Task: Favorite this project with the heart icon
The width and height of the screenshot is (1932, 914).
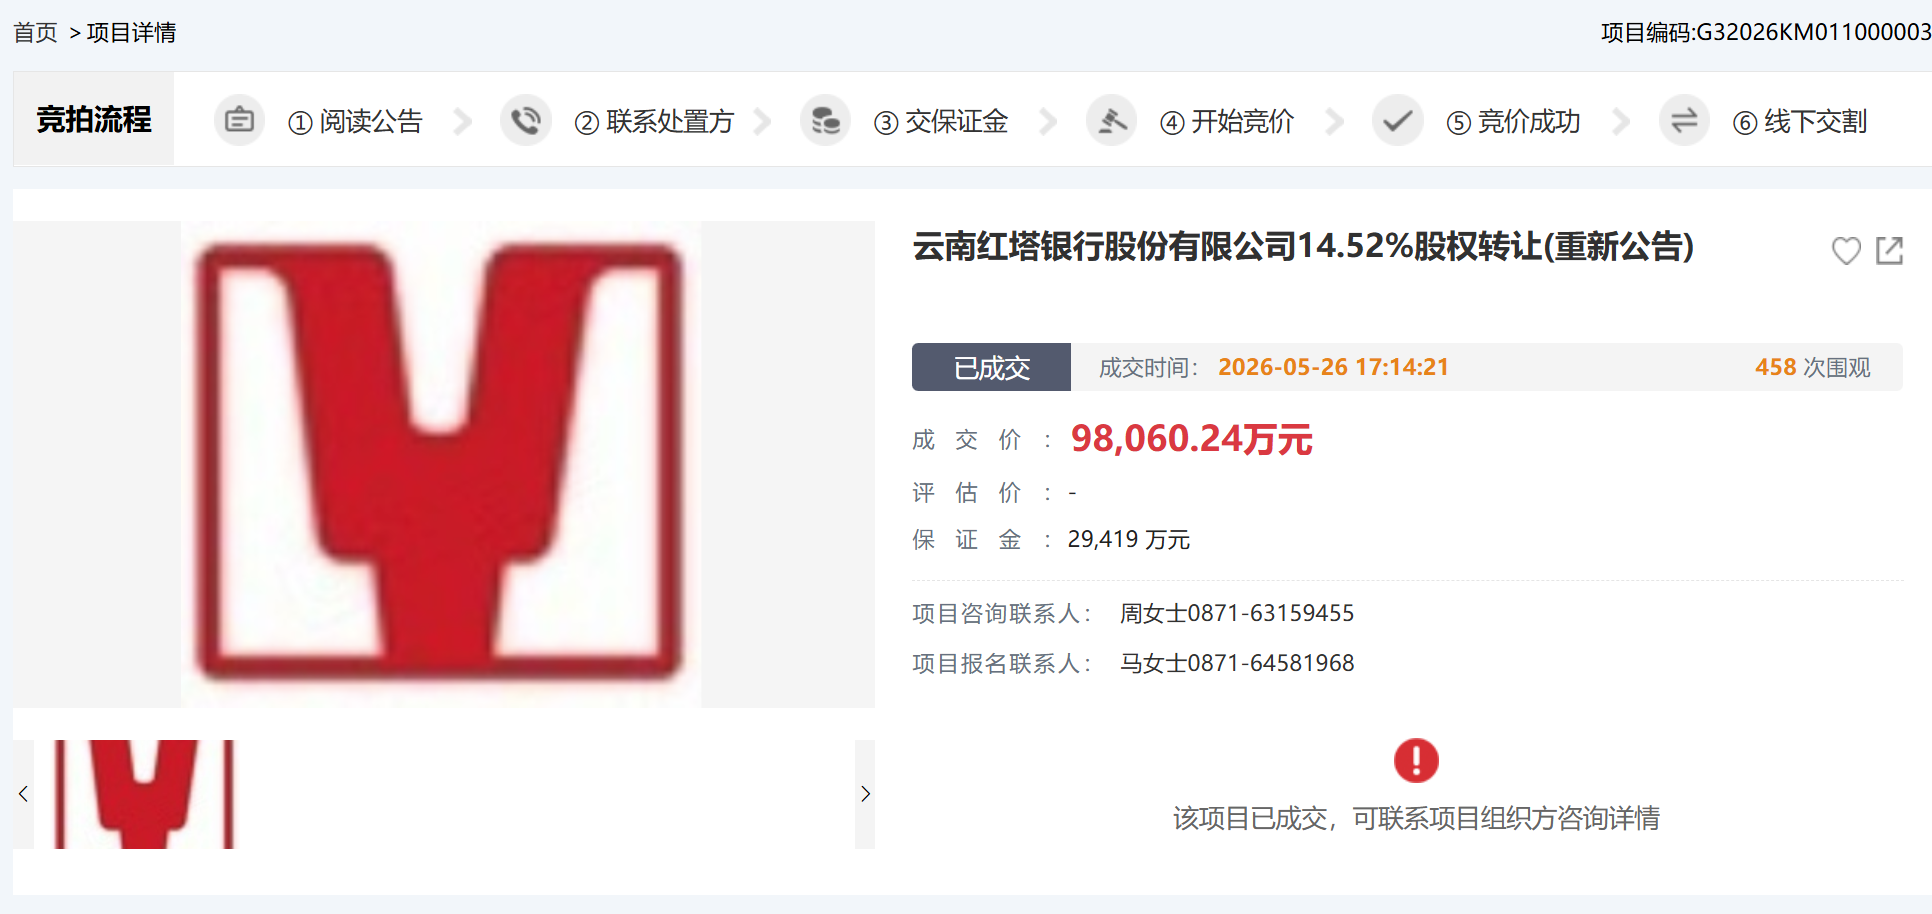Action: 1846,250
